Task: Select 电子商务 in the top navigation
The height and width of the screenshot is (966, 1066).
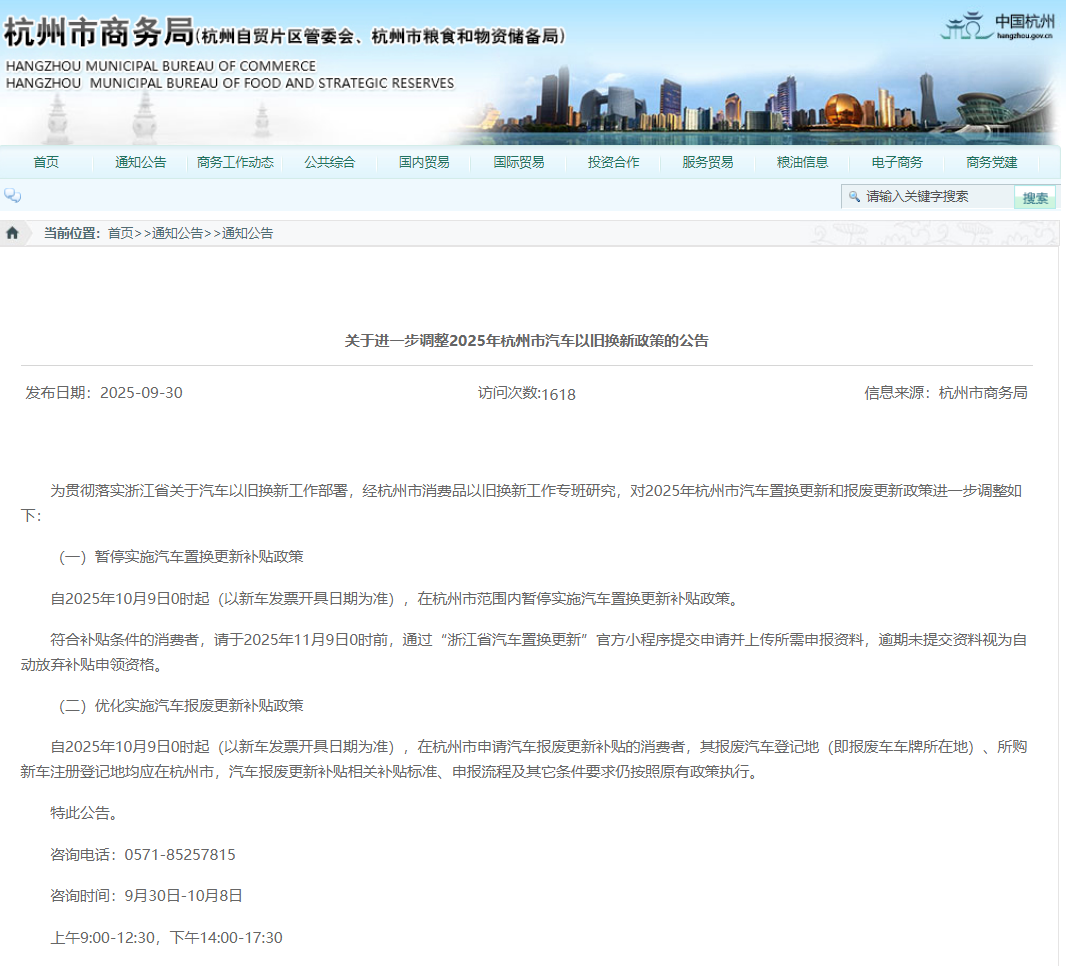Action: [897, 162]
